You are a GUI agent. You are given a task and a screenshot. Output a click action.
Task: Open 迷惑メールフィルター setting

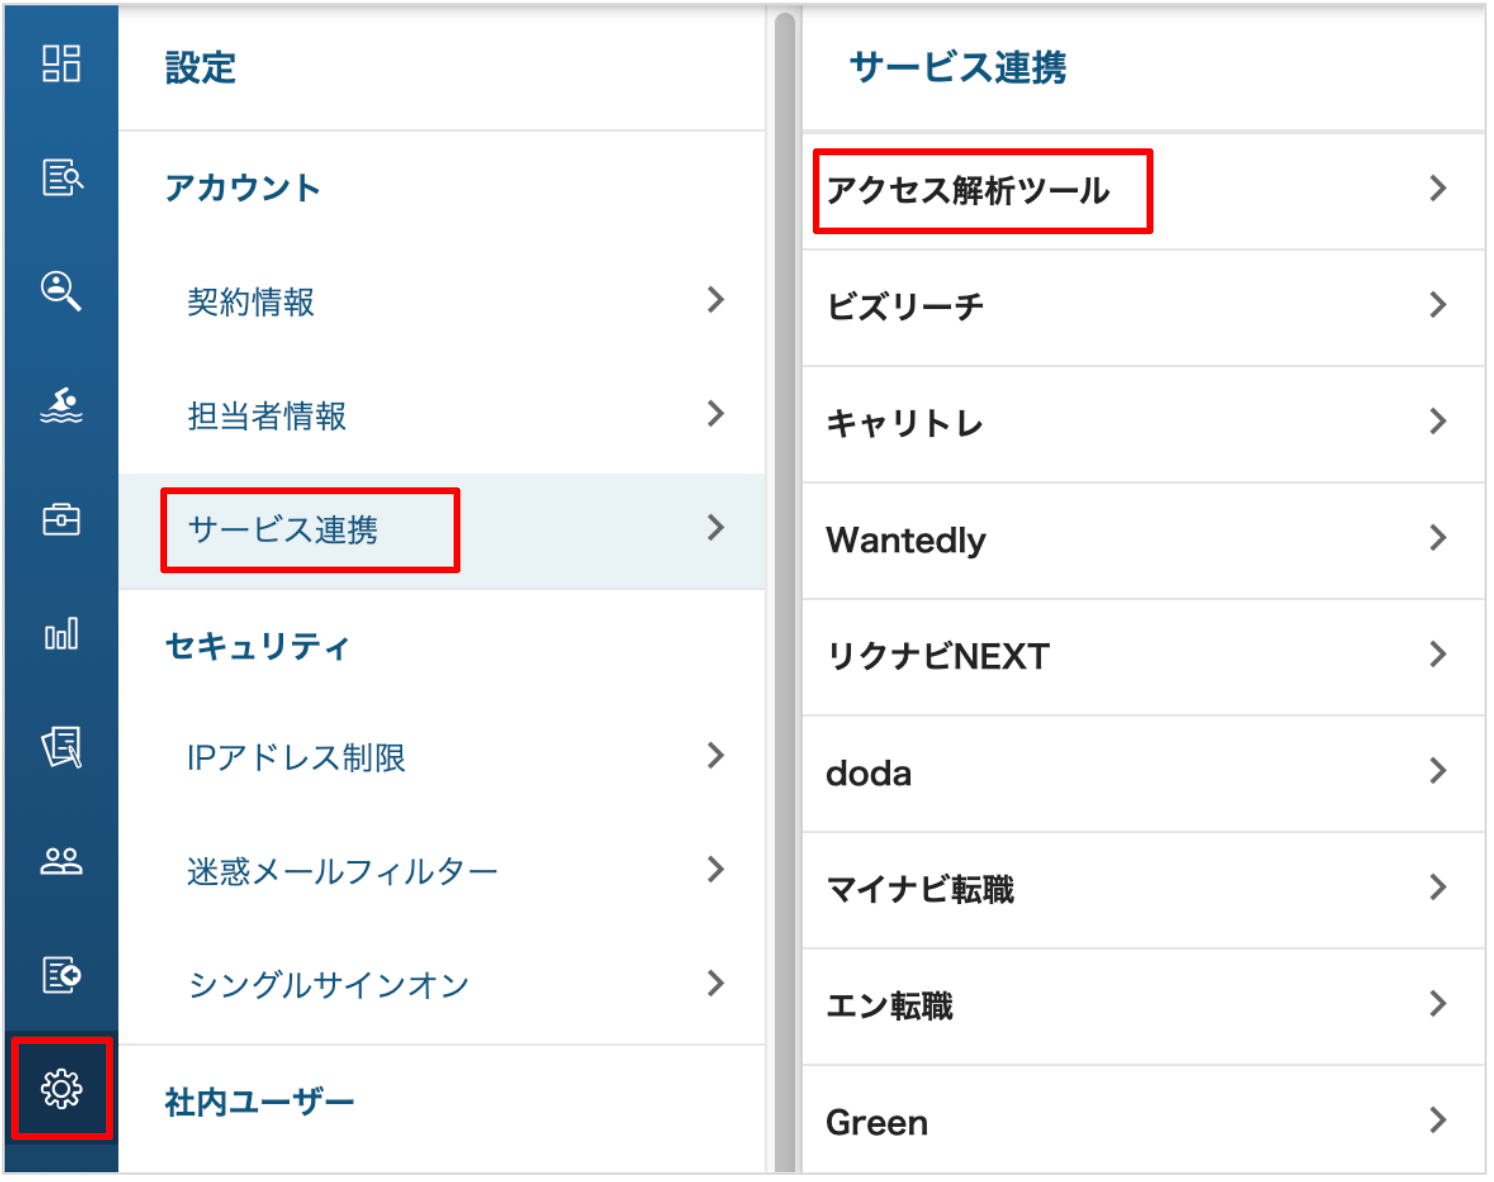click(442, 872)
